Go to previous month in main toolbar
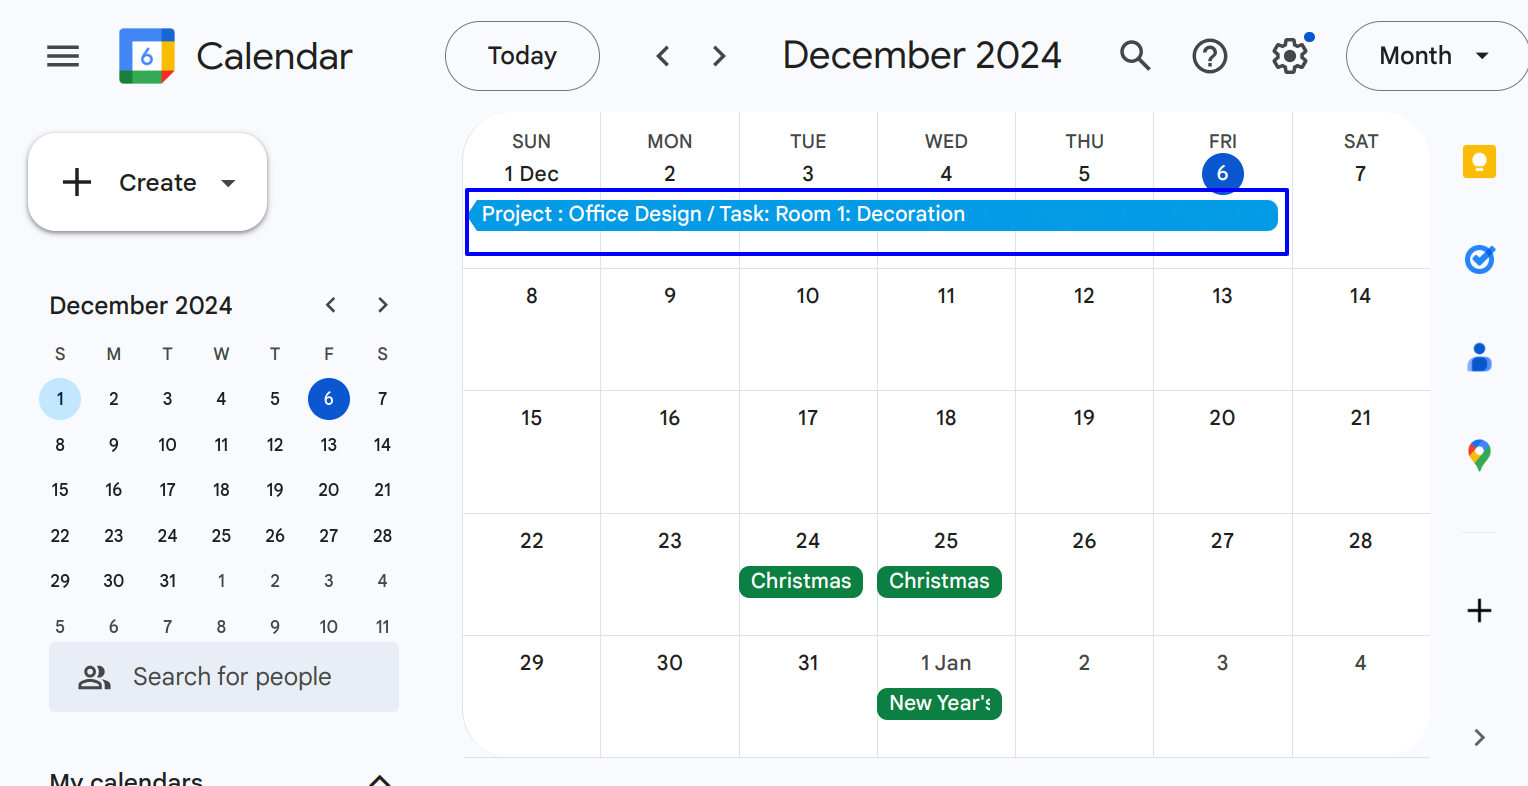Image resolution: width=1528 pixels, height=786 pixels. click(x=663, y=56)
